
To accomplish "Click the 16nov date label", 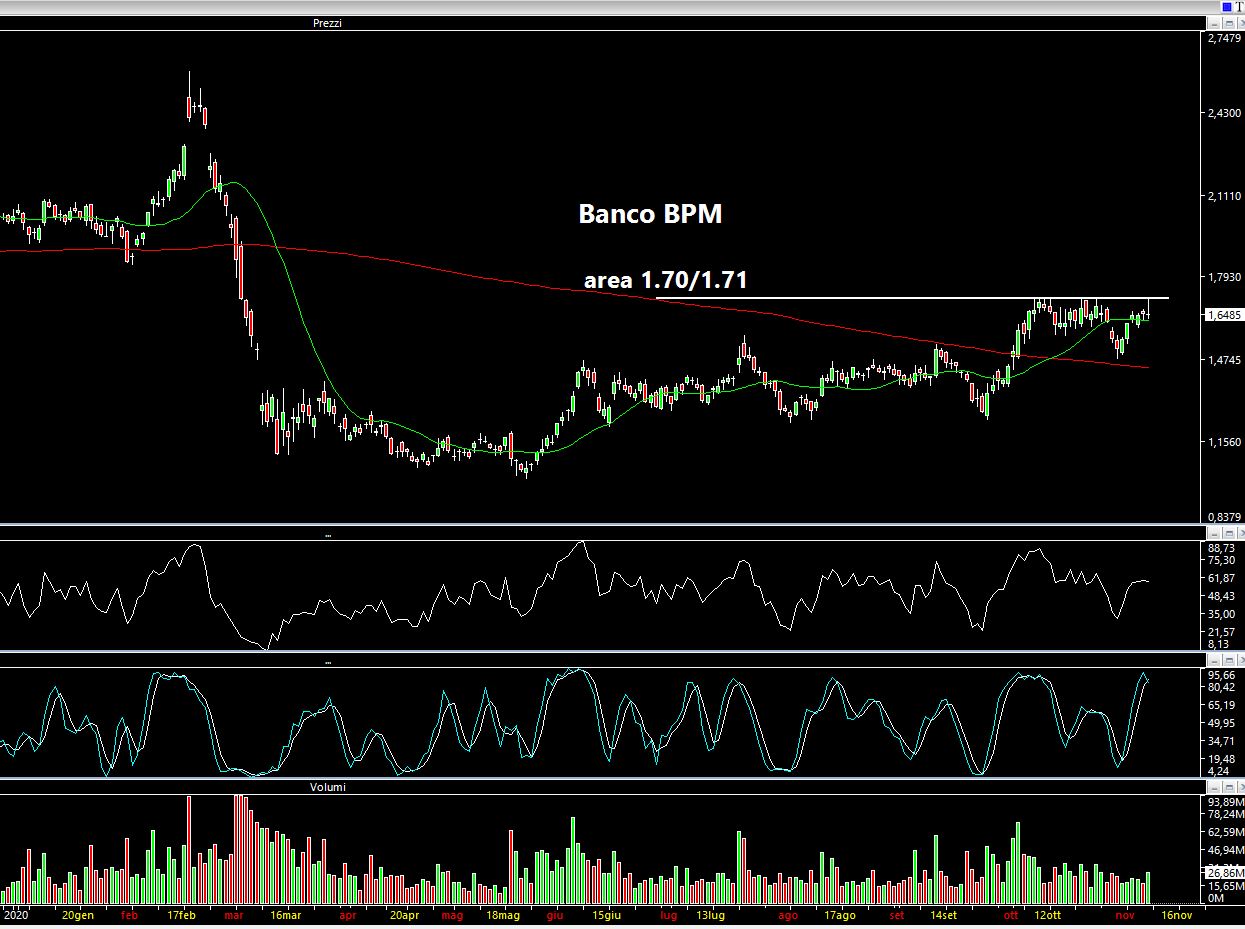I will [x=1176, y=915].
